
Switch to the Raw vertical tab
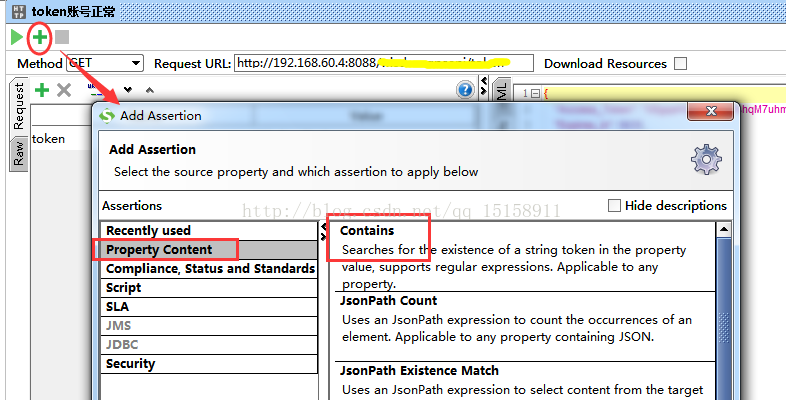coord(19,153)
